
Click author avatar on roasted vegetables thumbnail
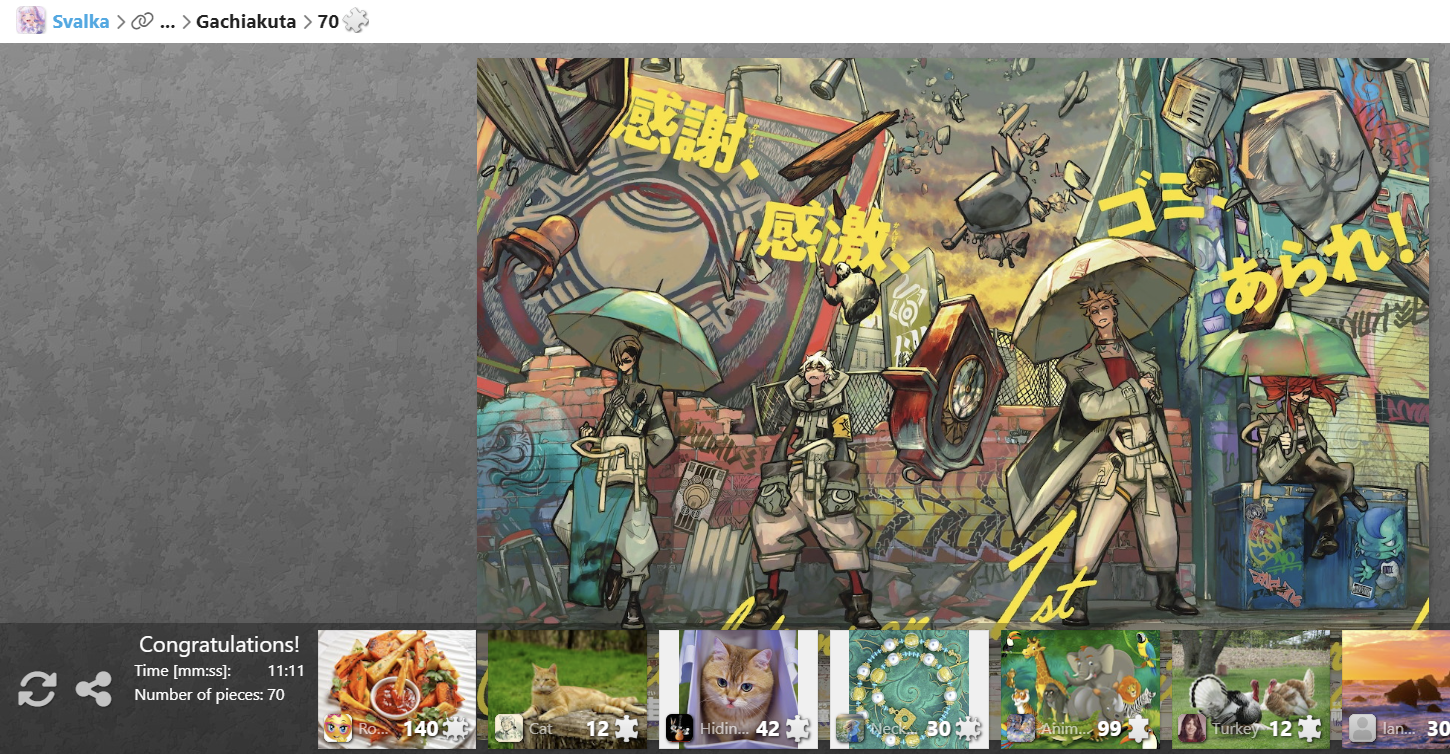[337, 728]
